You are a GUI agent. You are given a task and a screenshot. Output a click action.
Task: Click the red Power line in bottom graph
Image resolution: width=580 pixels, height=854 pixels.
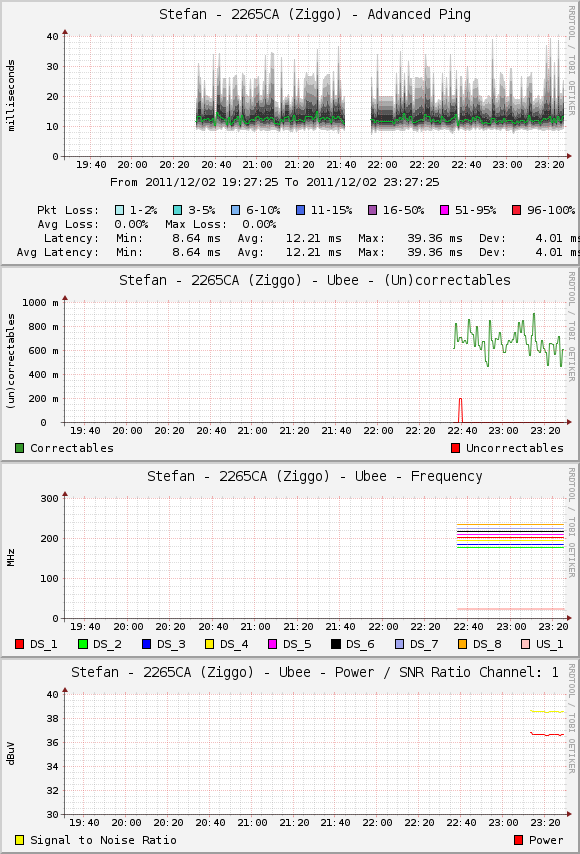click(547, 735)
